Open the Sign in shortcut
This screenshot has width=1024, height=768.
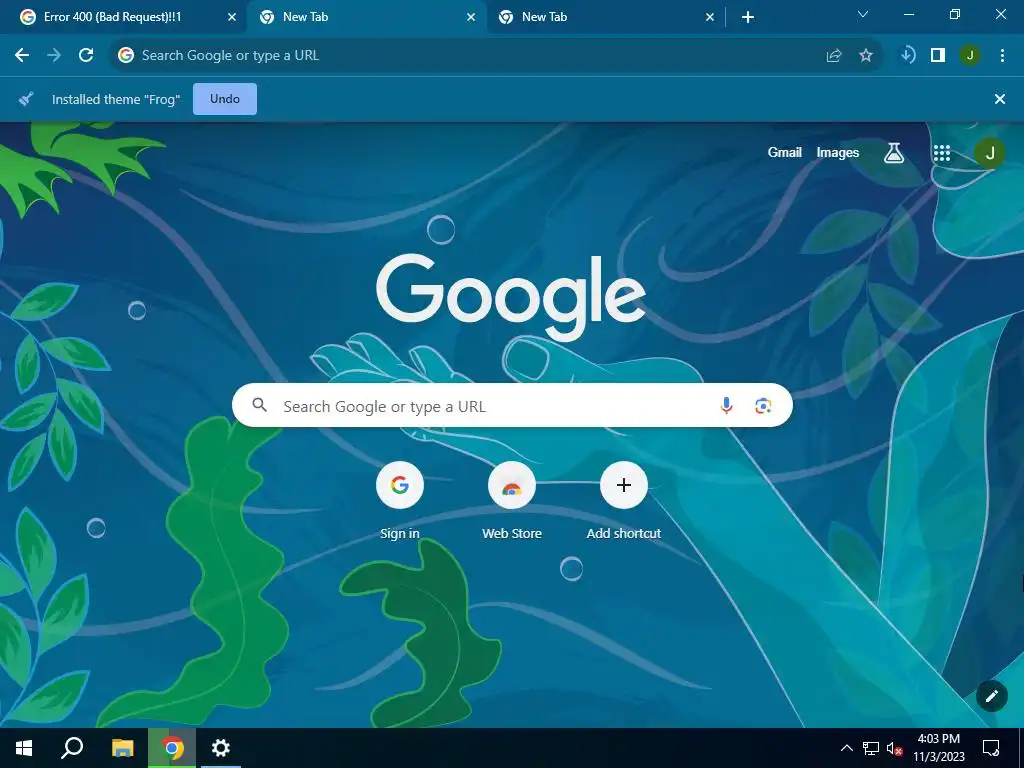[x=400, y=501]
